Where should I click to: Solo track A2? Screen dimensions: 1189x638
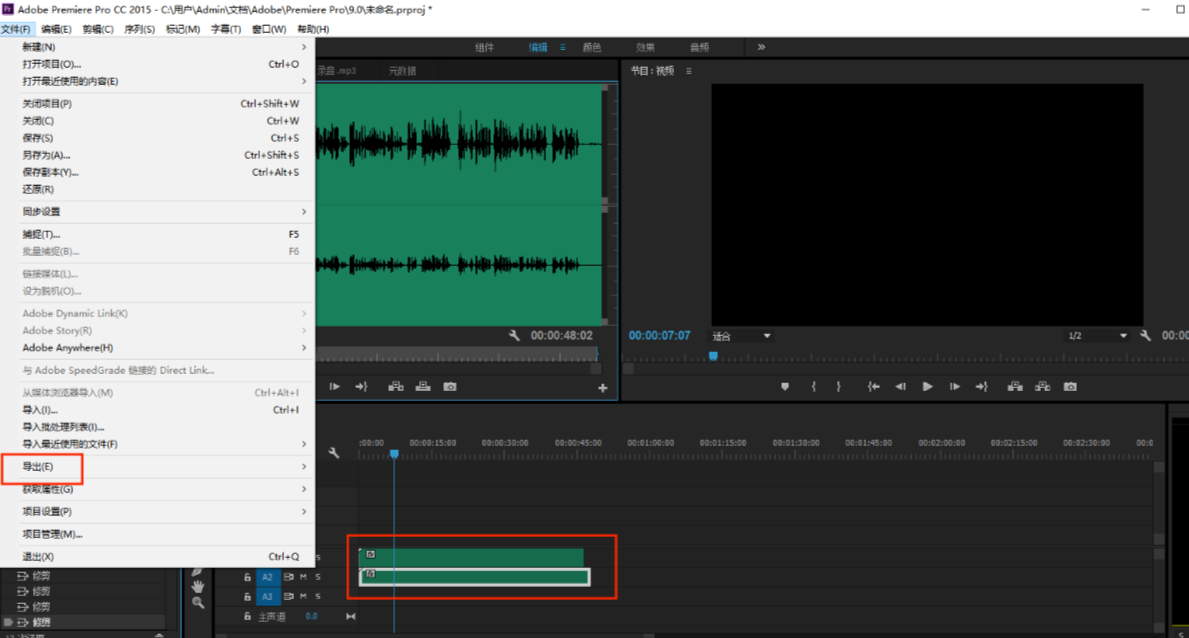[318, 577]
